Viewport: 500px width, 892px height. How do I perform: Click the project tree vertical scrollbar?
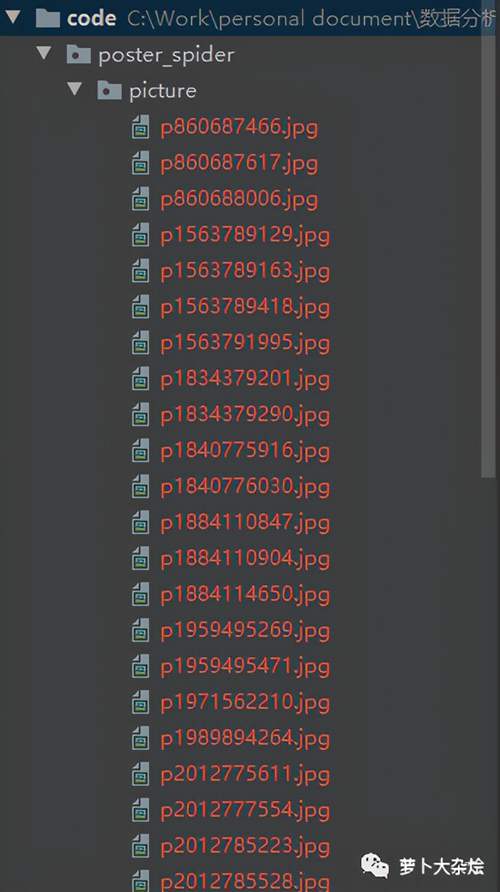[489, 239]
